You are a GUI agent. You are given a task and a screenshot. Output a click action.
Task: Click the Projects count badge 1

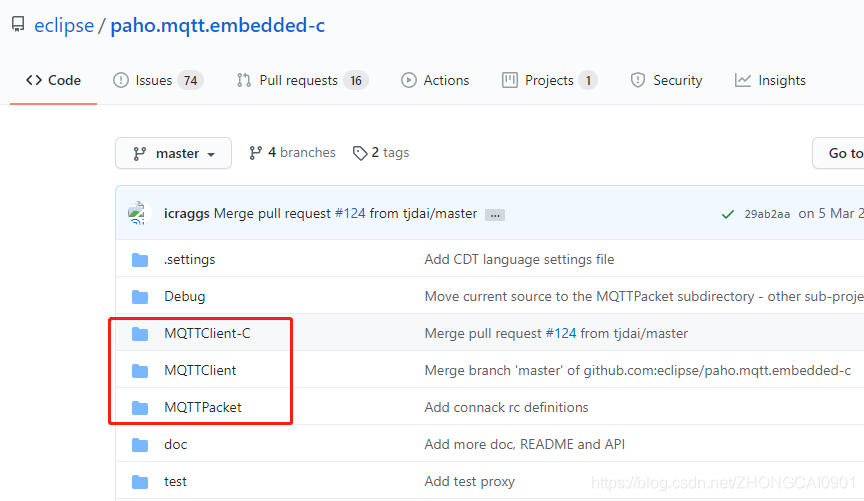(x=588, y=80)
